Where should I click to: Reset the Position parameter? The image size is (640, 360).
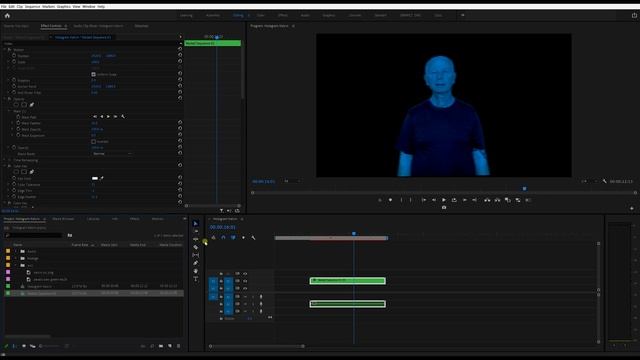point(180,56)
